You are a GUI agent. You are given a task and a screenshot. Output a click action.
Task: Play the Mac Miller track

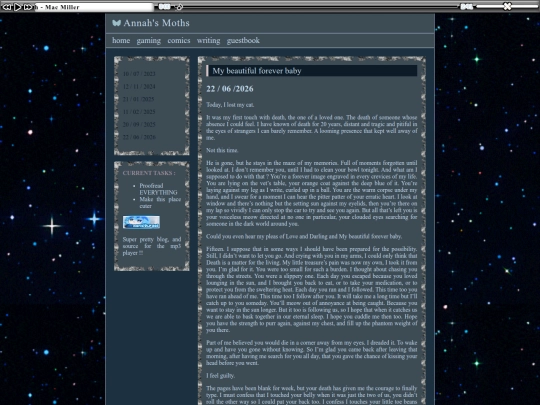coord(18,7)
